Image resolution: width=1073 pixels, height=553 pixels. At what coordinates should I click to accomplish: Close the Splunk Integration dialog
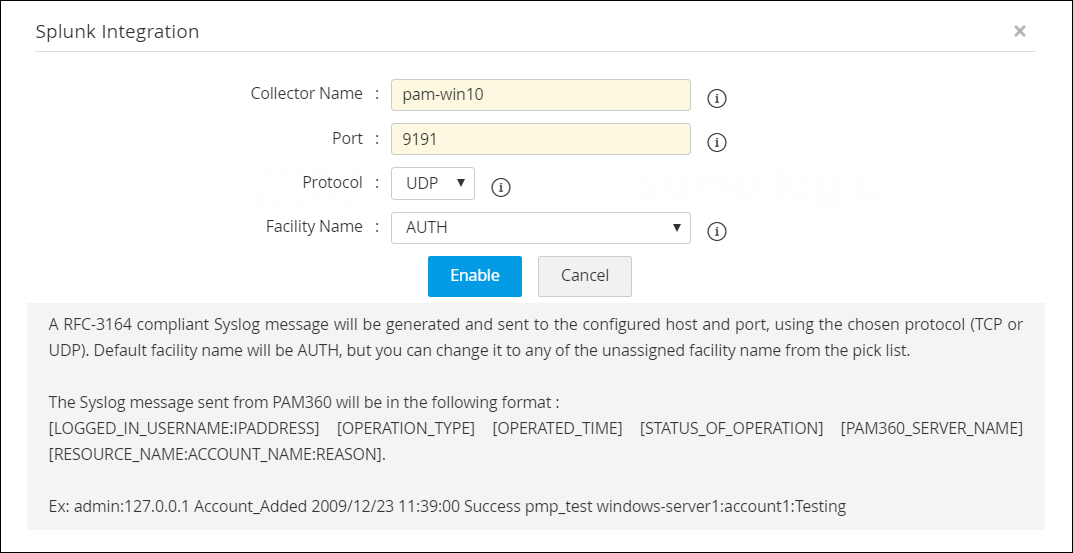1020,31
